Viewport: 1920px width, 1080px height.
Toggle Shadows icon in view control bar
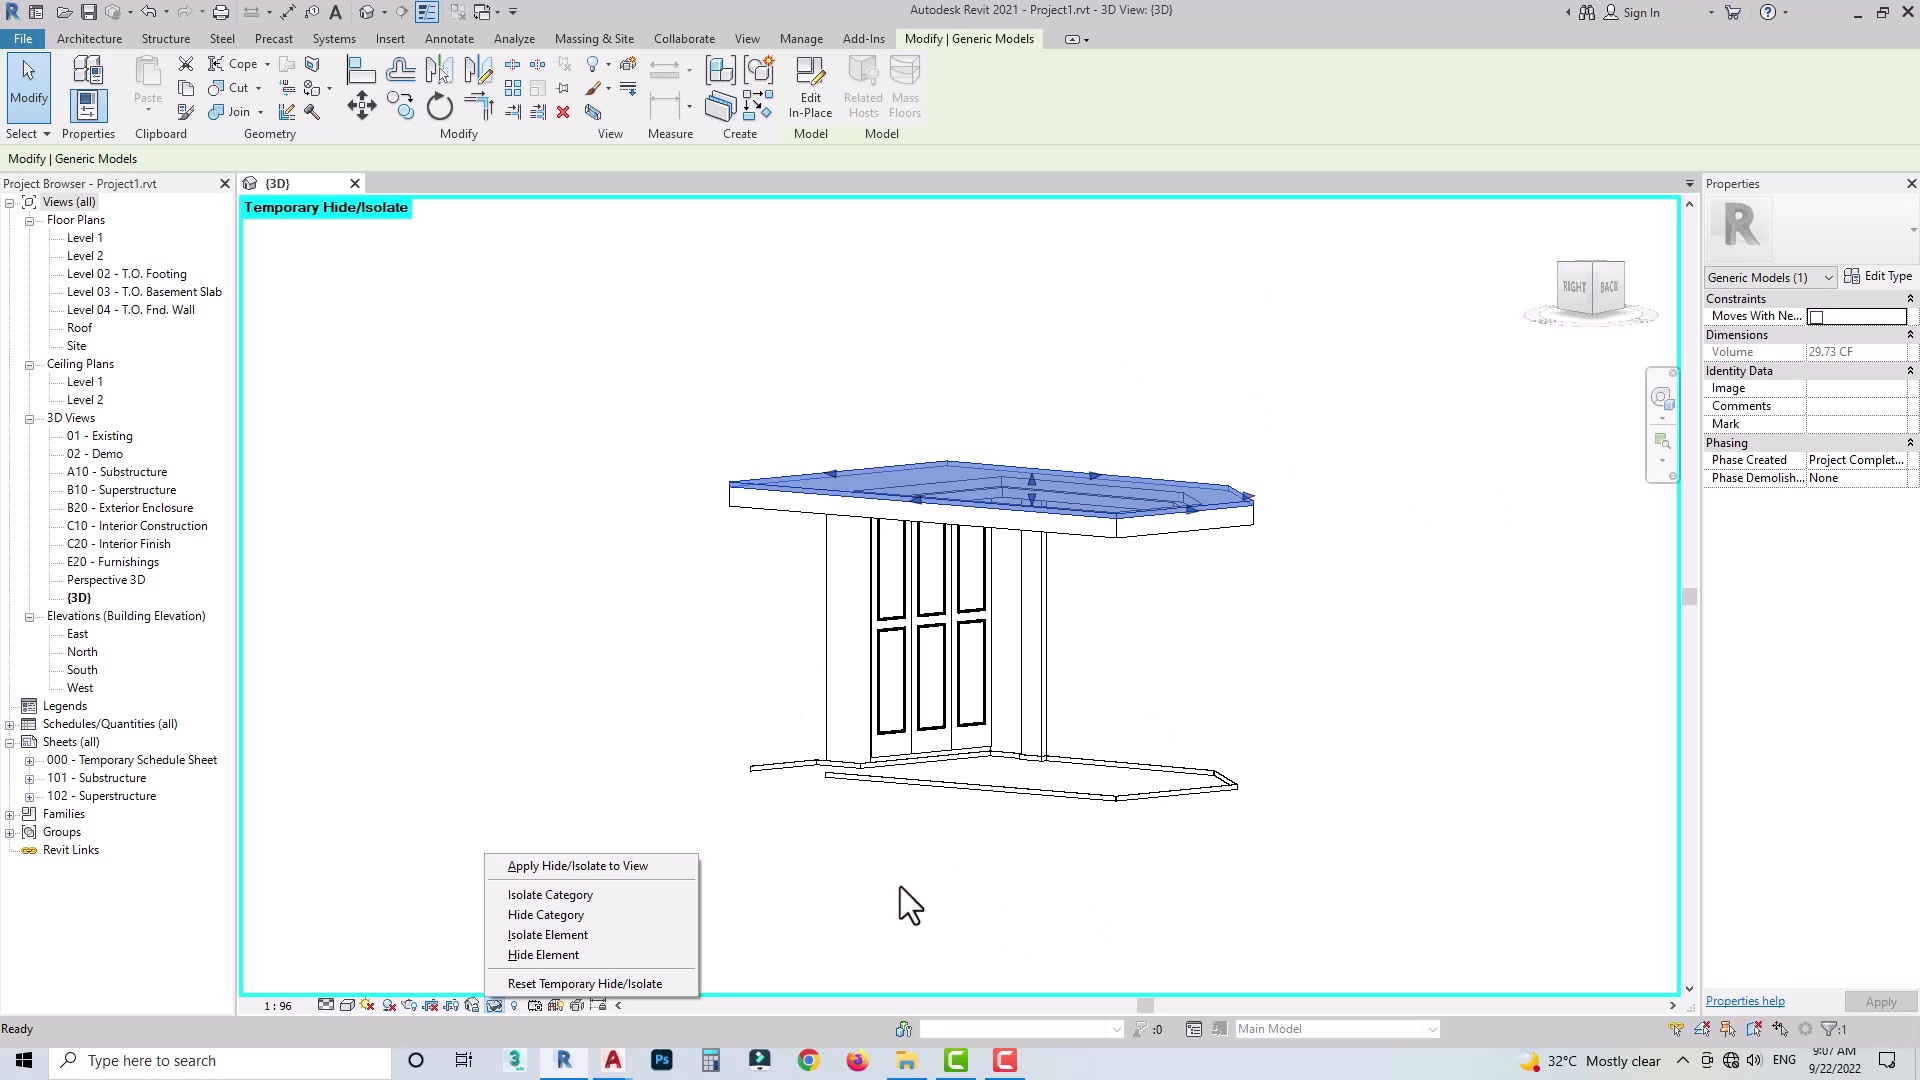tap(389, 1005)
